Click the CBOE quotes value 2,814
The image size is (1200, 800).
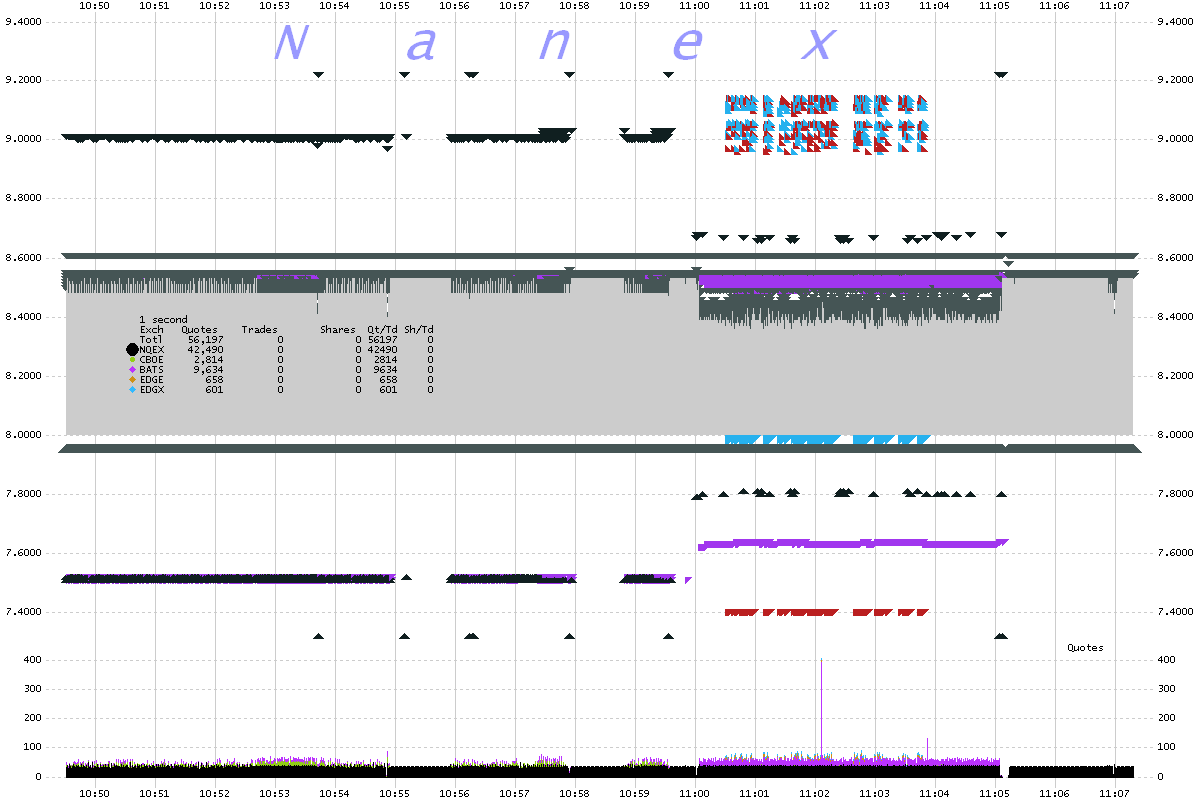pyautogui.click(x=208, y=359)
